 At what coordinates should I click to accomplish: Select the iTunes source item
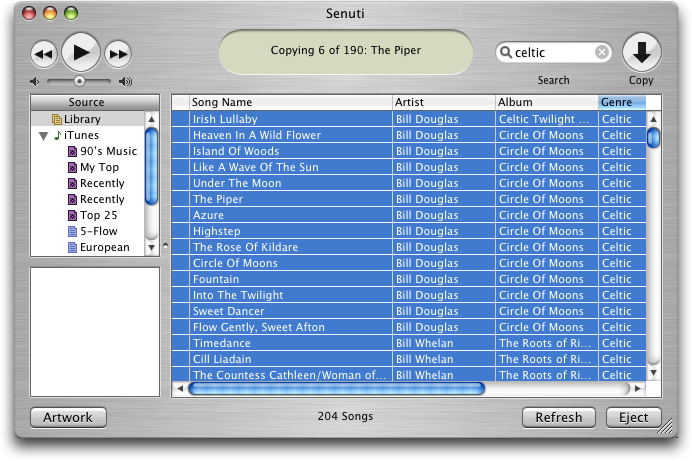(x=81, y=135)
